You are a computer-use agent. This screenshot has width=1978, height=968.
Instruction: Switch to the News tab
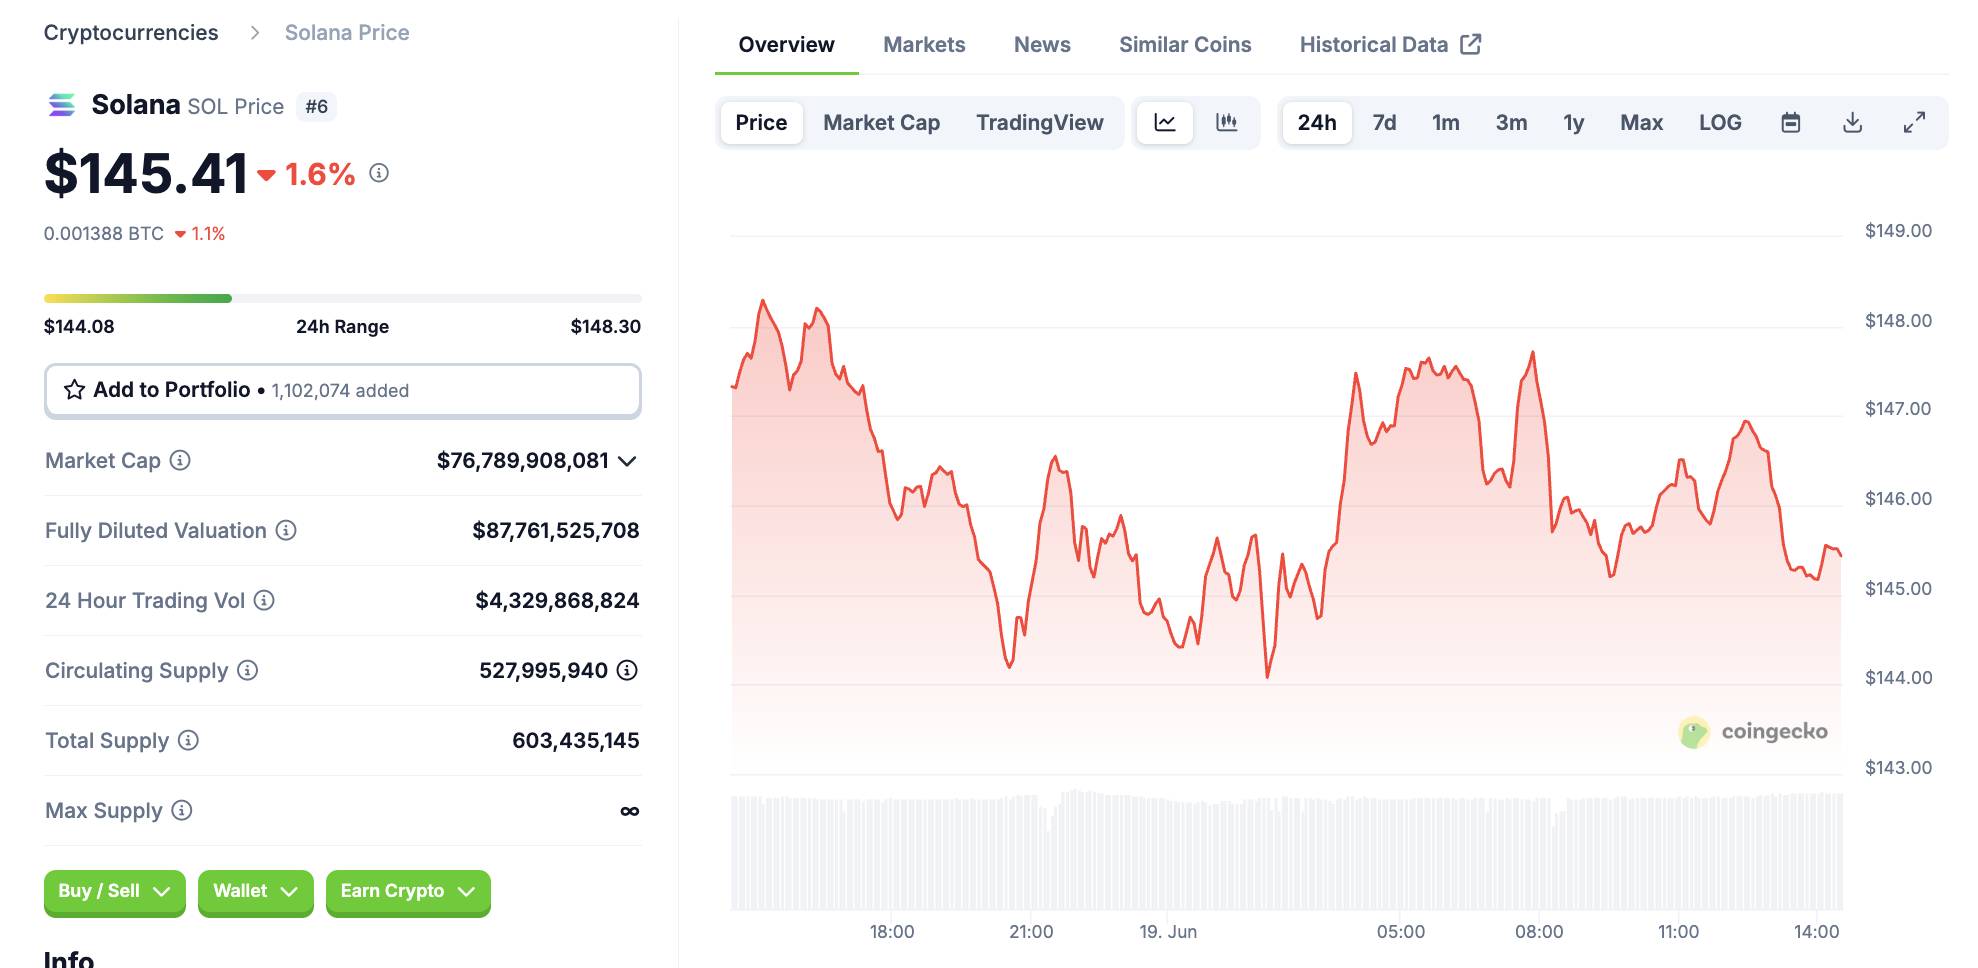[1042, 45]
